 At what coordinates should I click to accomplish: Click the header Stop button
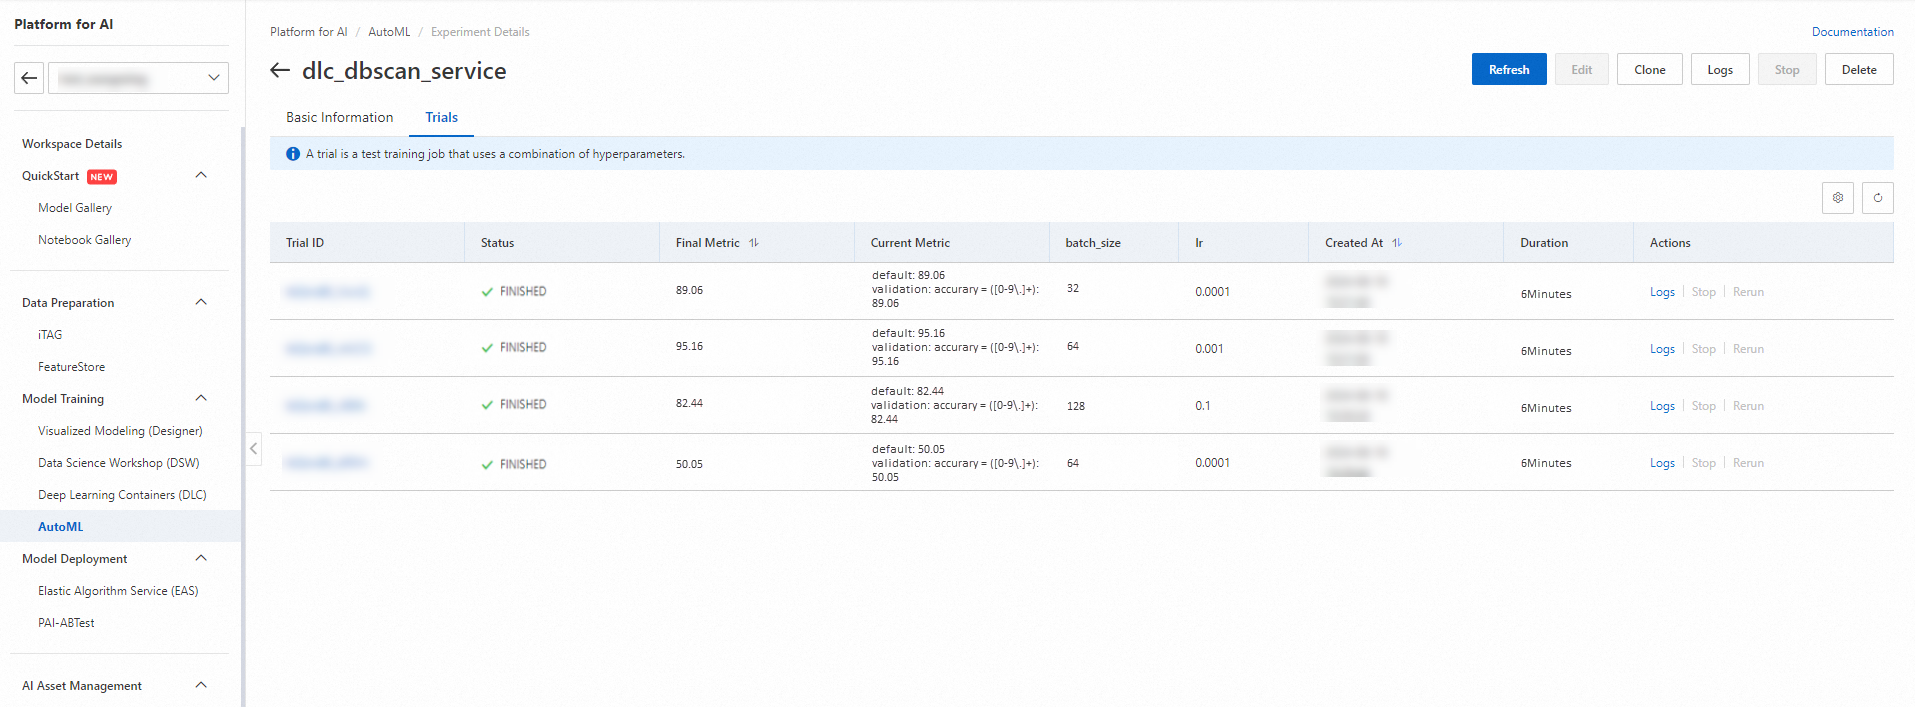tap(1786, 69)
